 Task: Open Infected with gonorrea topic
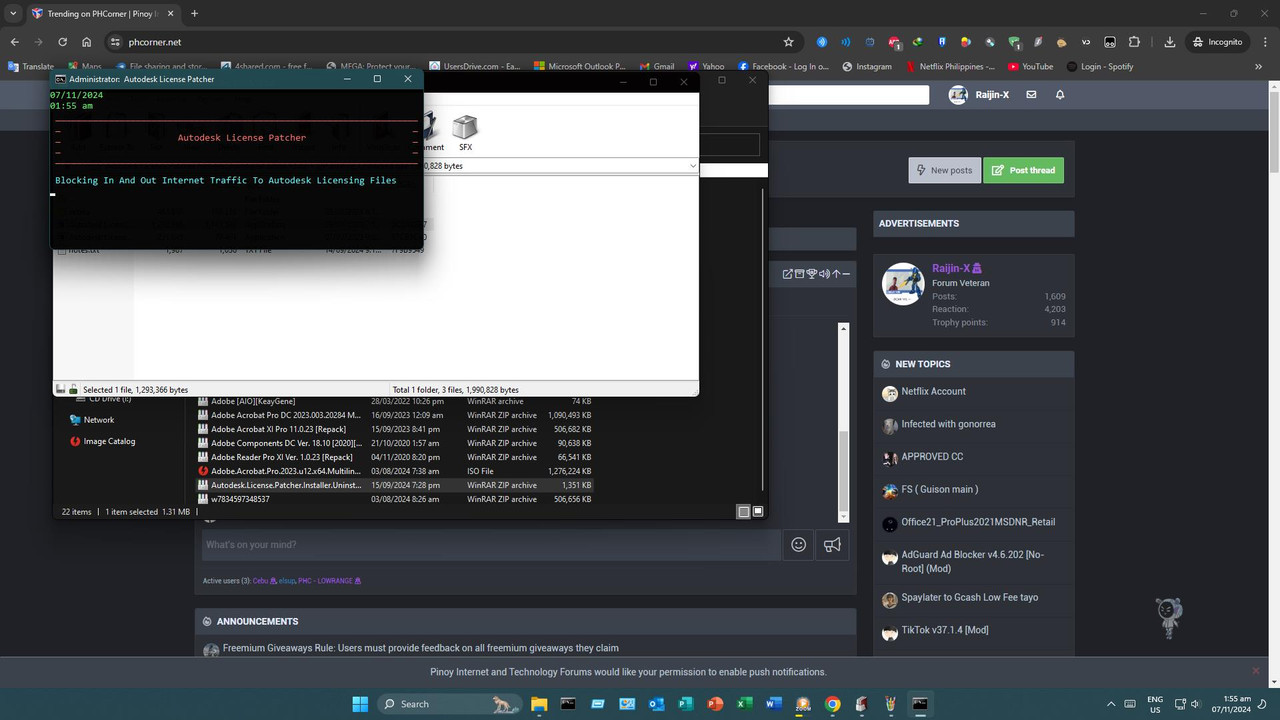tap(948, 424)
